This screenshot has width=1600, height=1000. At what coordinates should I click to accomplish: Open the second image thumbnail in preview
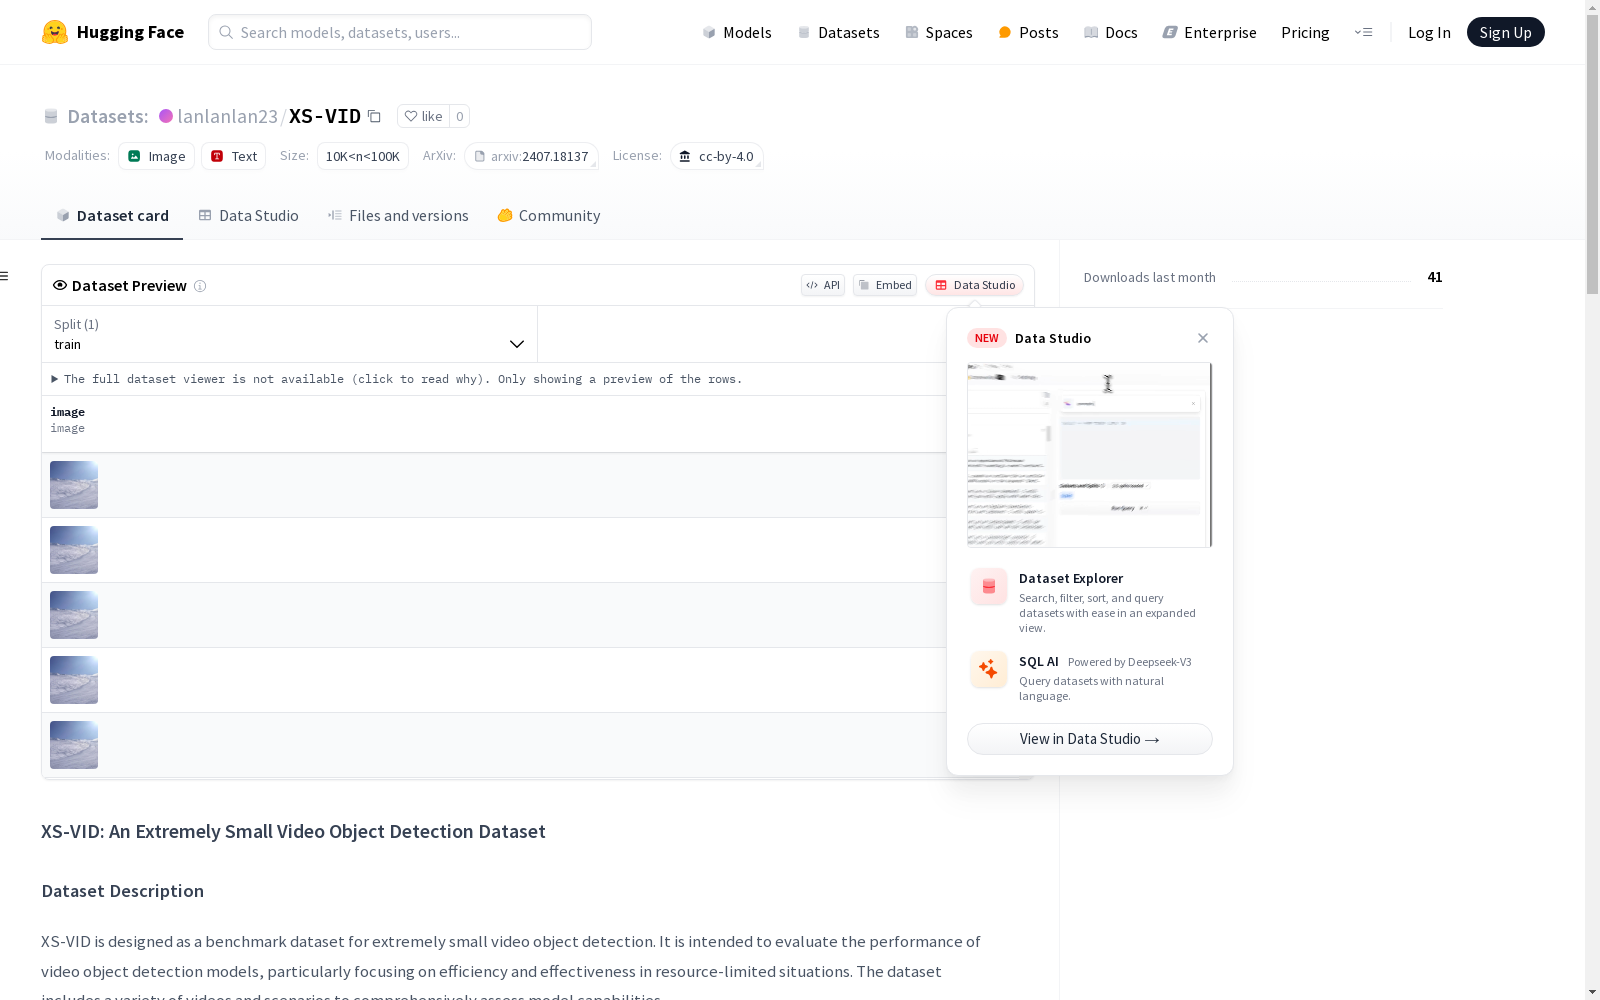point(74,550)
